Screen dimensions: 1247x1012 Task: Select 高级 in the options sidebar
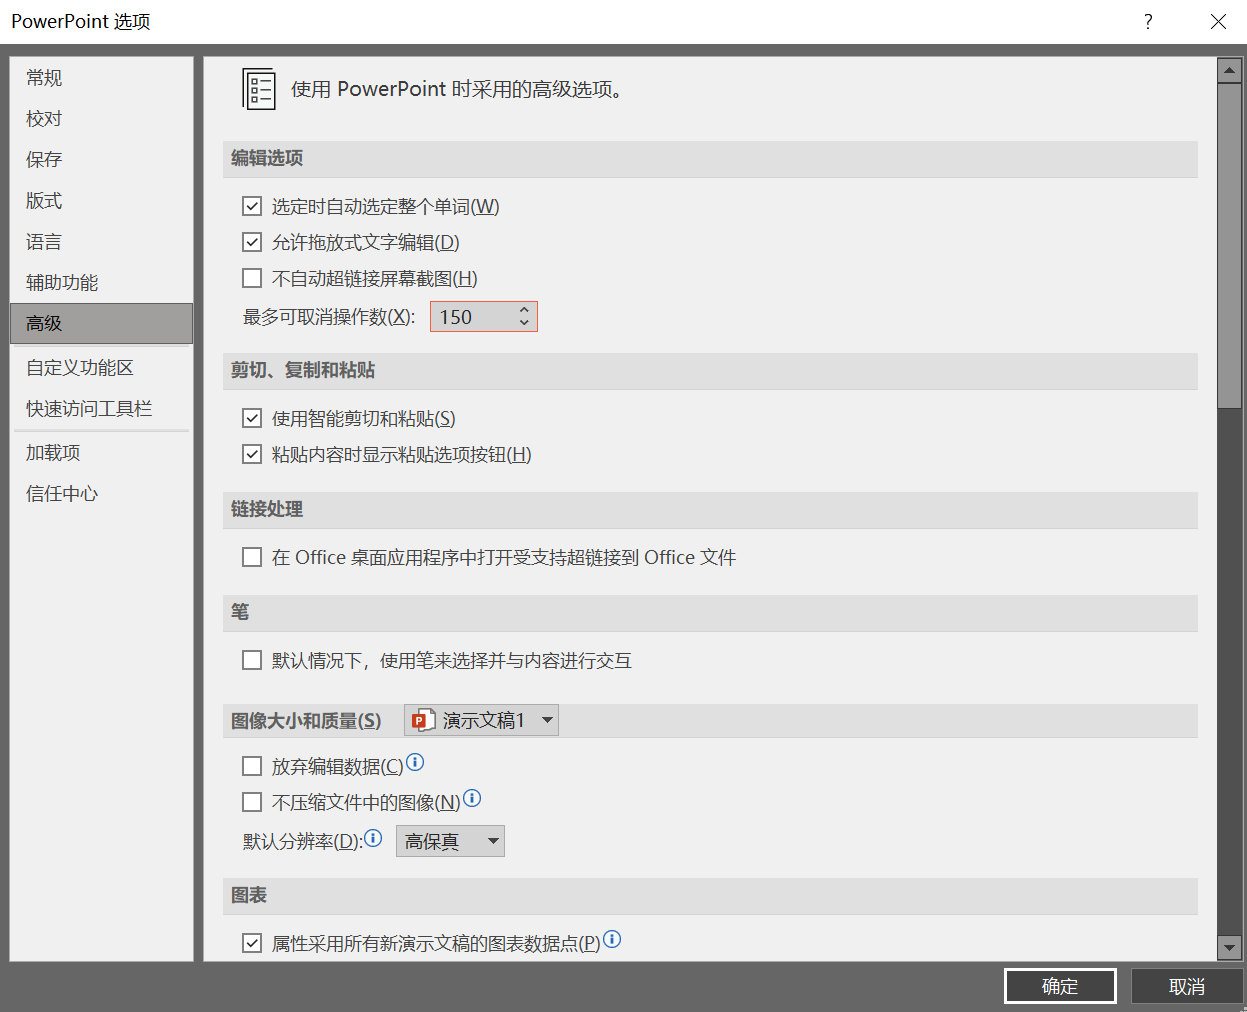point(101,324)
